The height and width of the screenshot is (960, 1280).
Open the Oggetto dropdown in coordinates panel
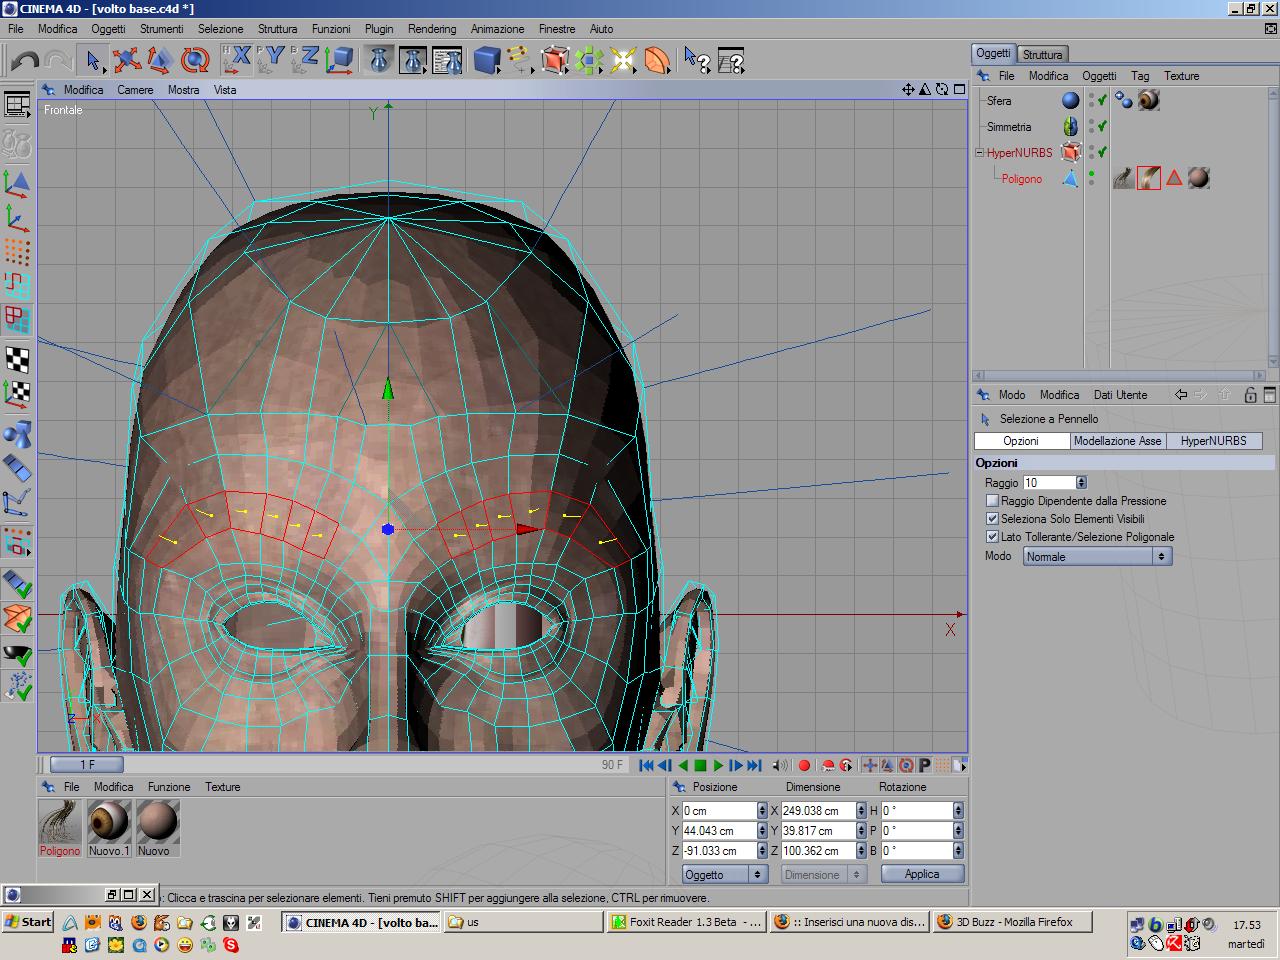coord(724,874)
